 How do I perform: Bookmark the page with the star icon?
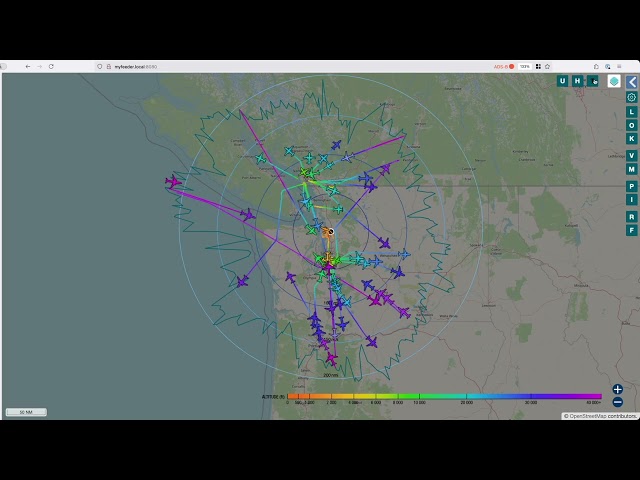point(548,67)
